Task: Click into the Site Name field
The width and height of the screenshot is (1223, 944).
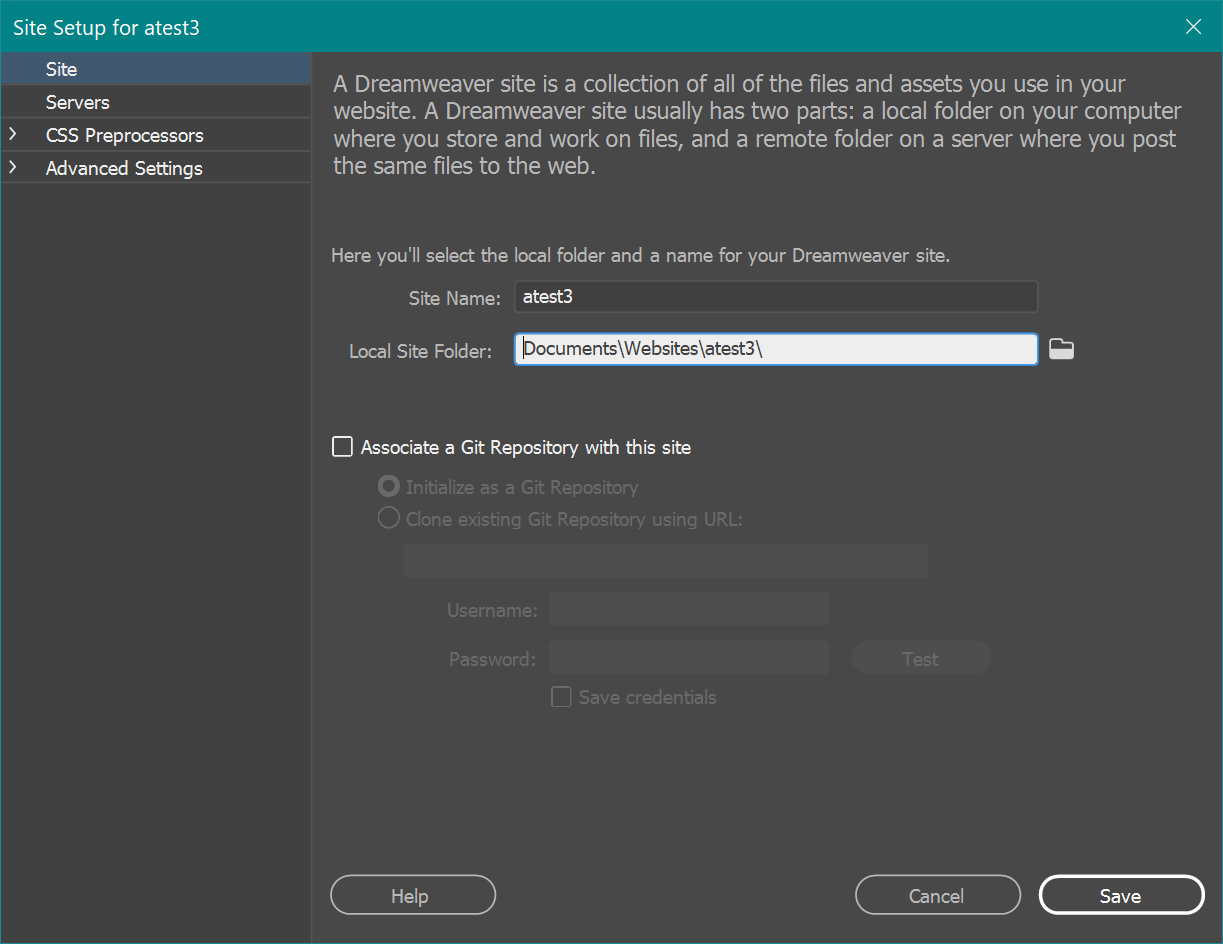Action: [775, 297]
